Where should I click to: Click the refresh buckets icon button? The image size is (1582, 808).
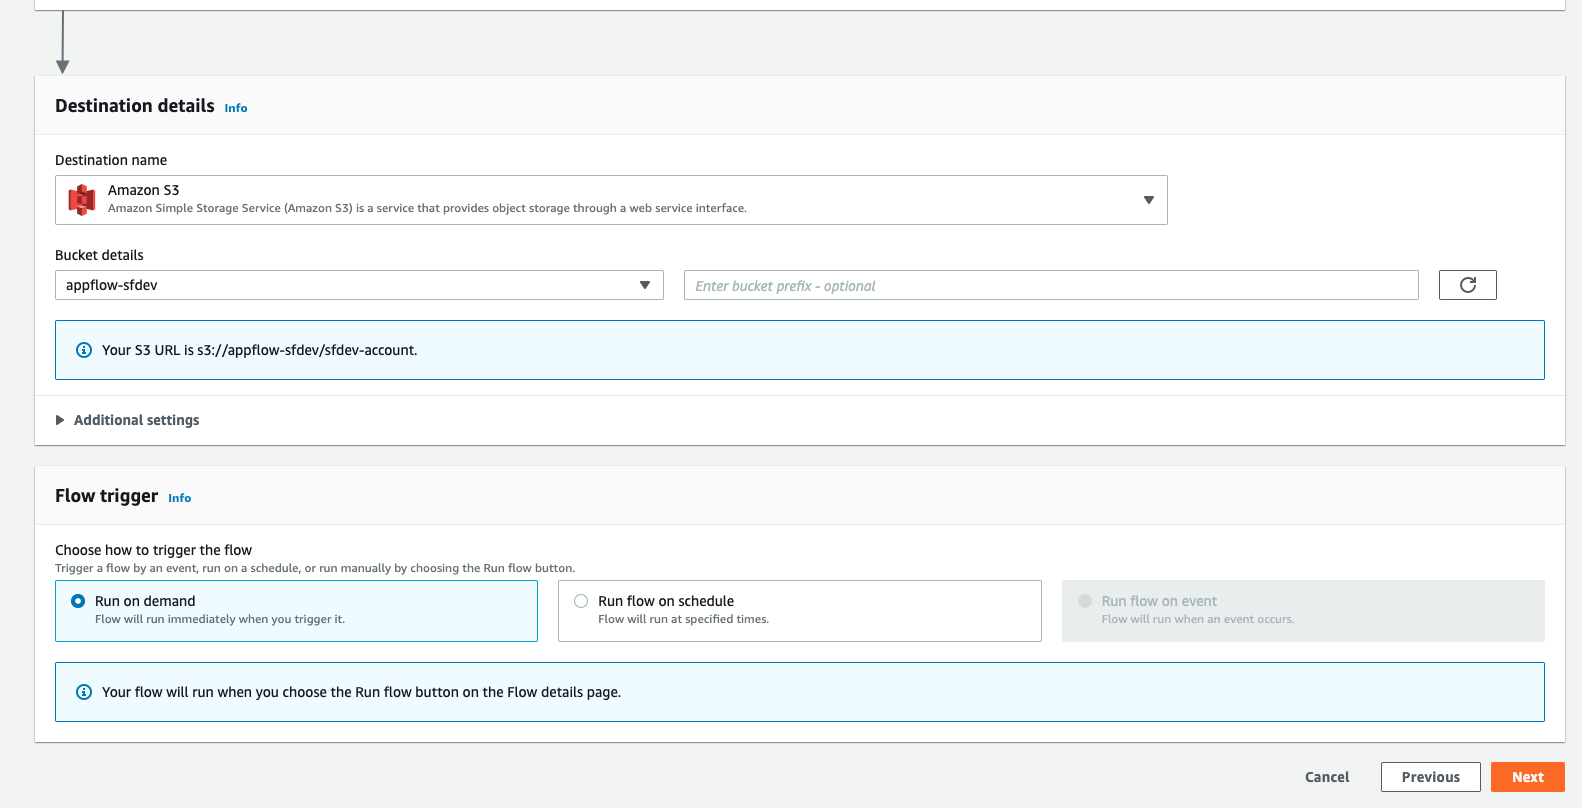click(1467, 285)
